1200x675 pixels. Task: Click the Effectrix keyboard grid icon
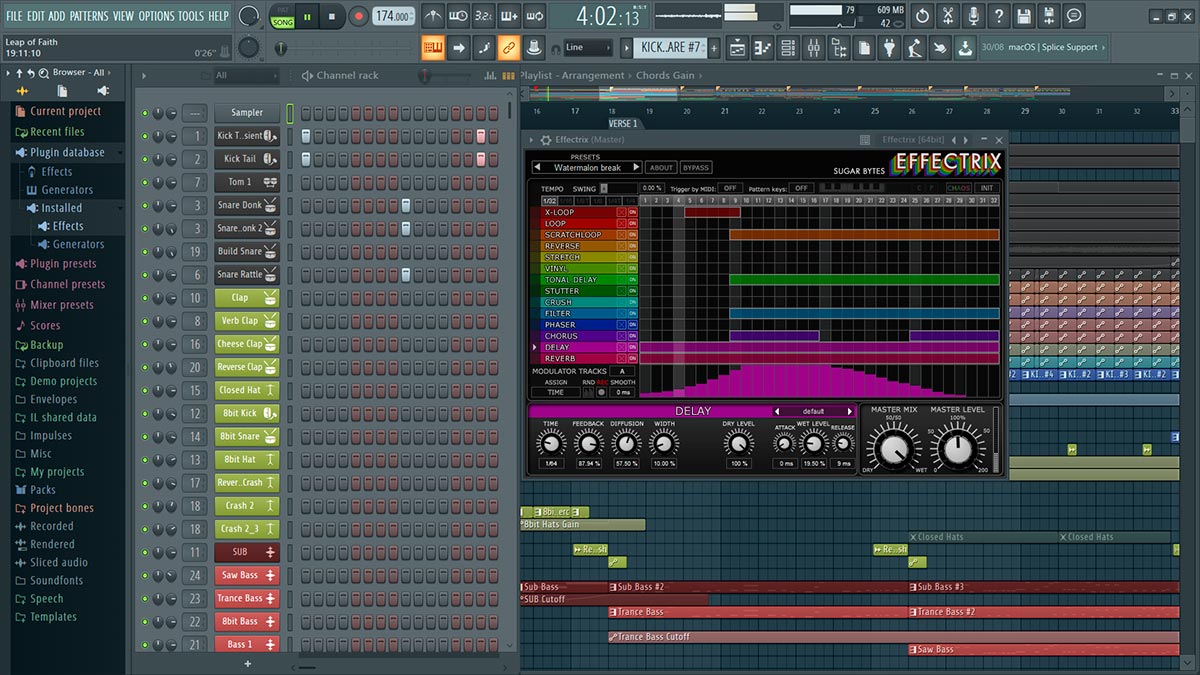pos(864,140)
